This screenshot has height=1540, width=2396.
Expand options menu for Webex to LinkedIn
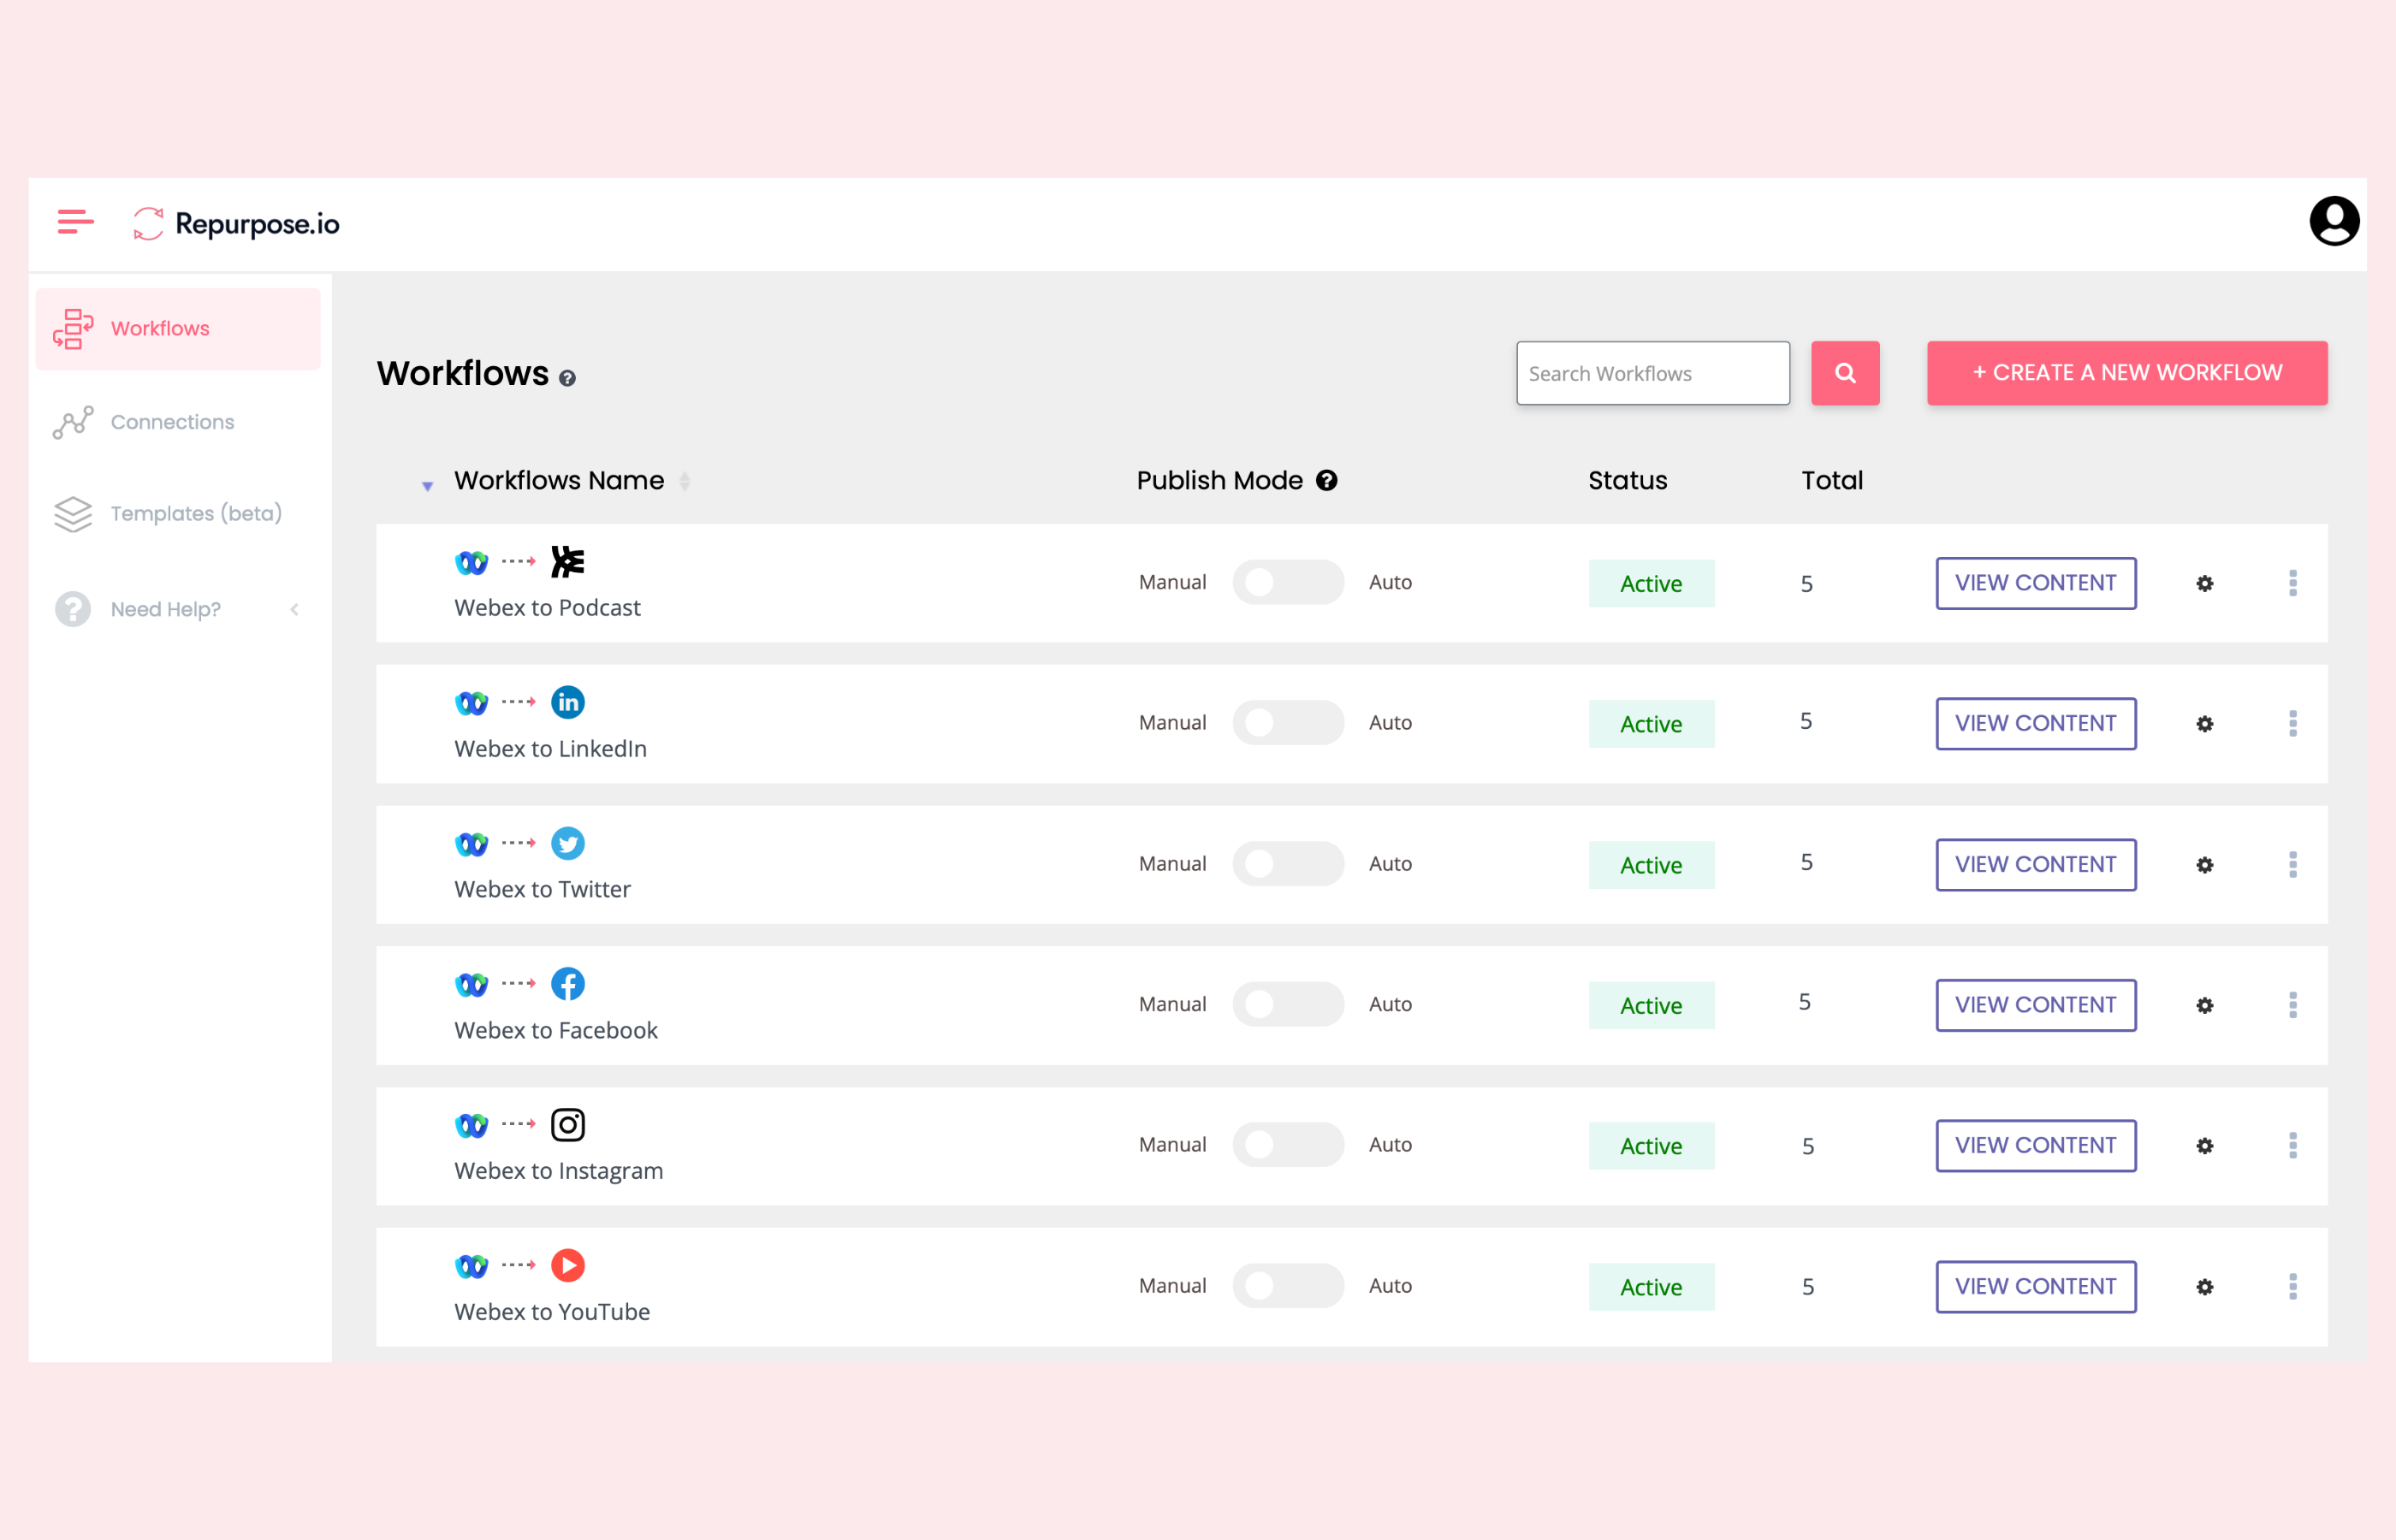click(x=2293, y=723)
